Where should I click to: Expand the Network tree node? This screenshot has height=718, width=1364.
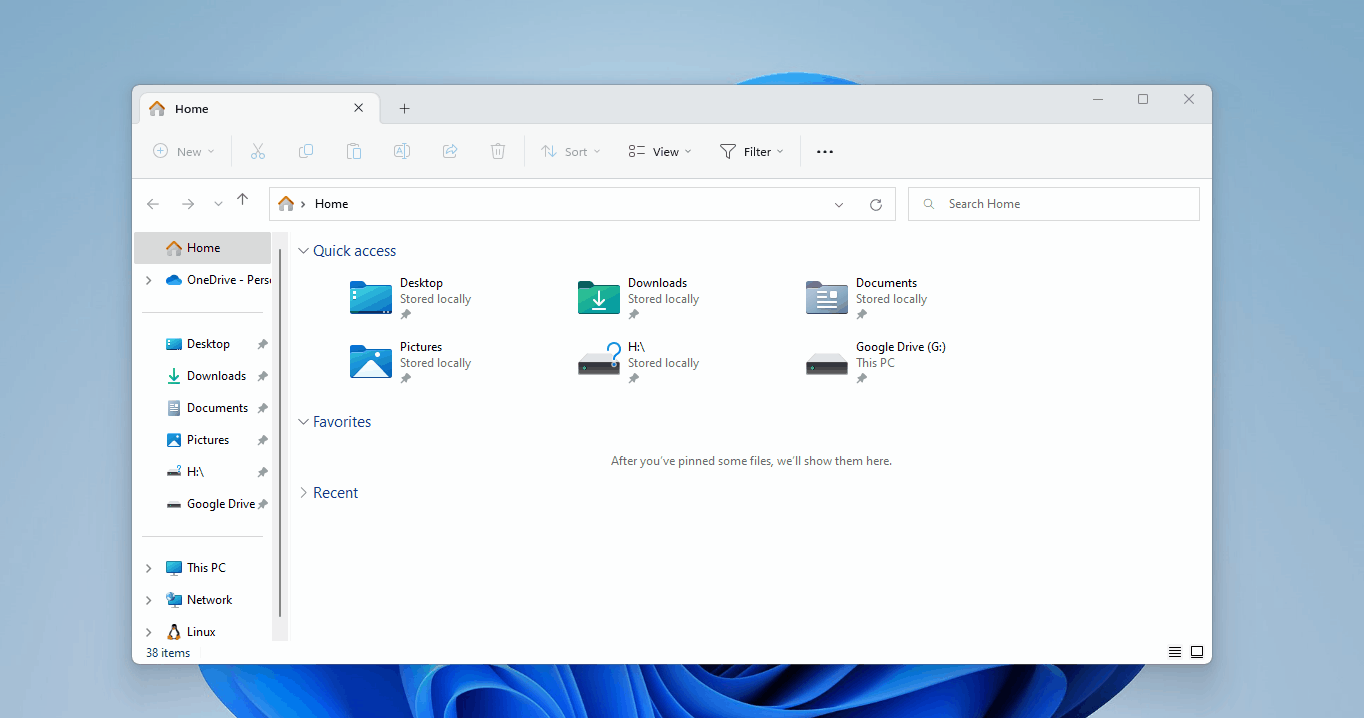pyautogui.click(x=149, y=600)
